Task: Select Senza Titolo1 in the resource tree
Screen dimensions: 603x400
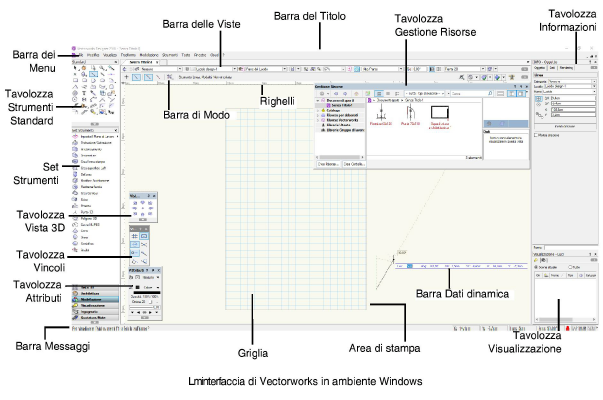Action: [340, 105]
